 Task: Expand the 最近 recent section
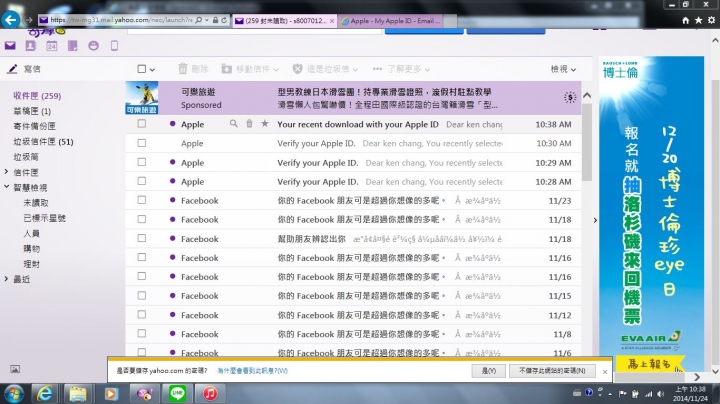(x=6, y=279)
